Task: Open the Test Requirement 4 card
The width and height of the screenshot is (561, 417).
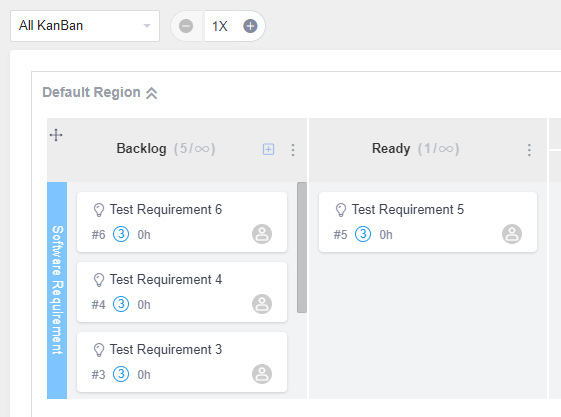Action: [x=182, y=292]
